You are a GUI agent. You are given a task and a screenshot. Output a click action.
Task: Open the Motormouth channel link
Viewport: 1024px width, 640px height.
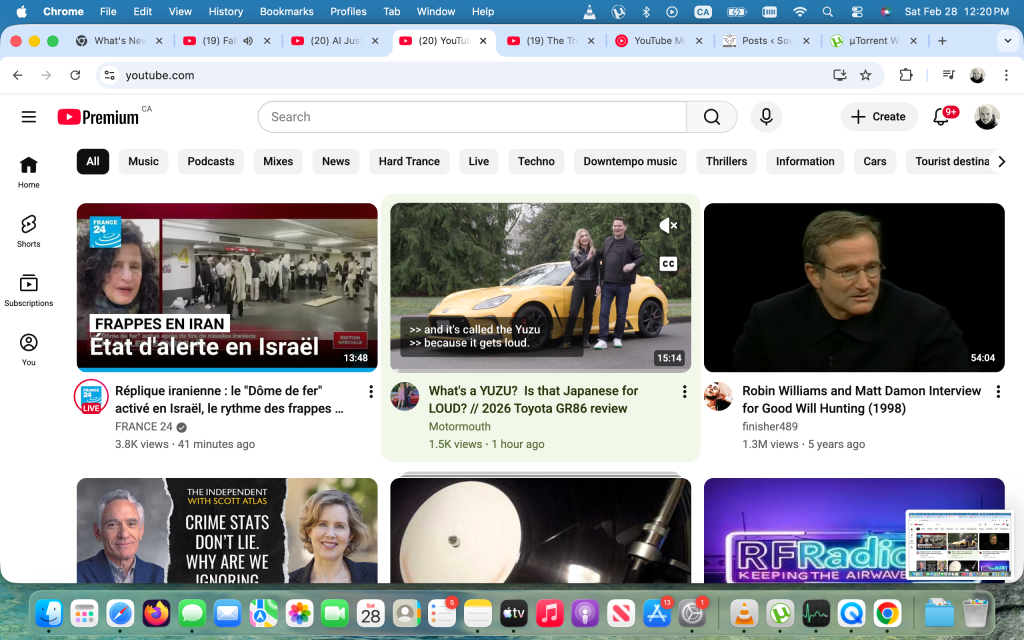[x=459, y=426]
